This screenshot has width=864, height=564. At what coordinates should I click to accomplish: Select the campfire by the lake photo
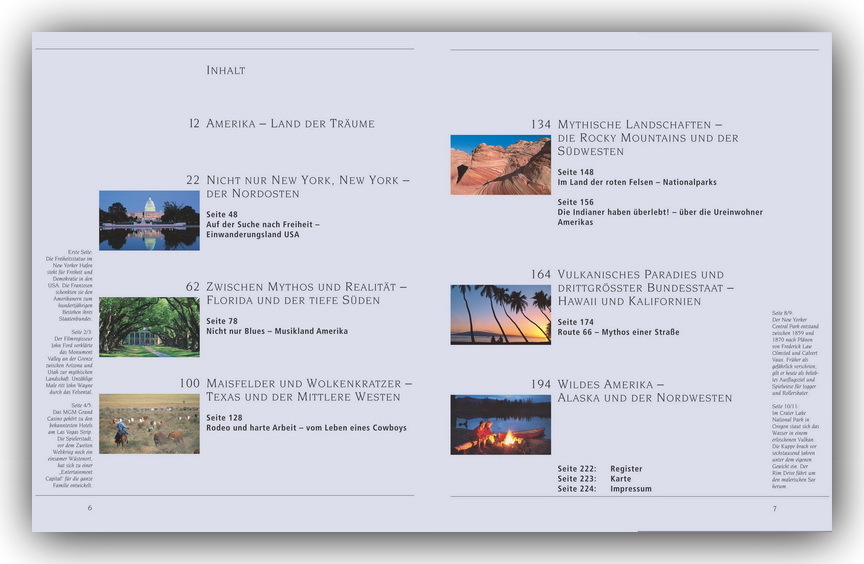point(500,424)
